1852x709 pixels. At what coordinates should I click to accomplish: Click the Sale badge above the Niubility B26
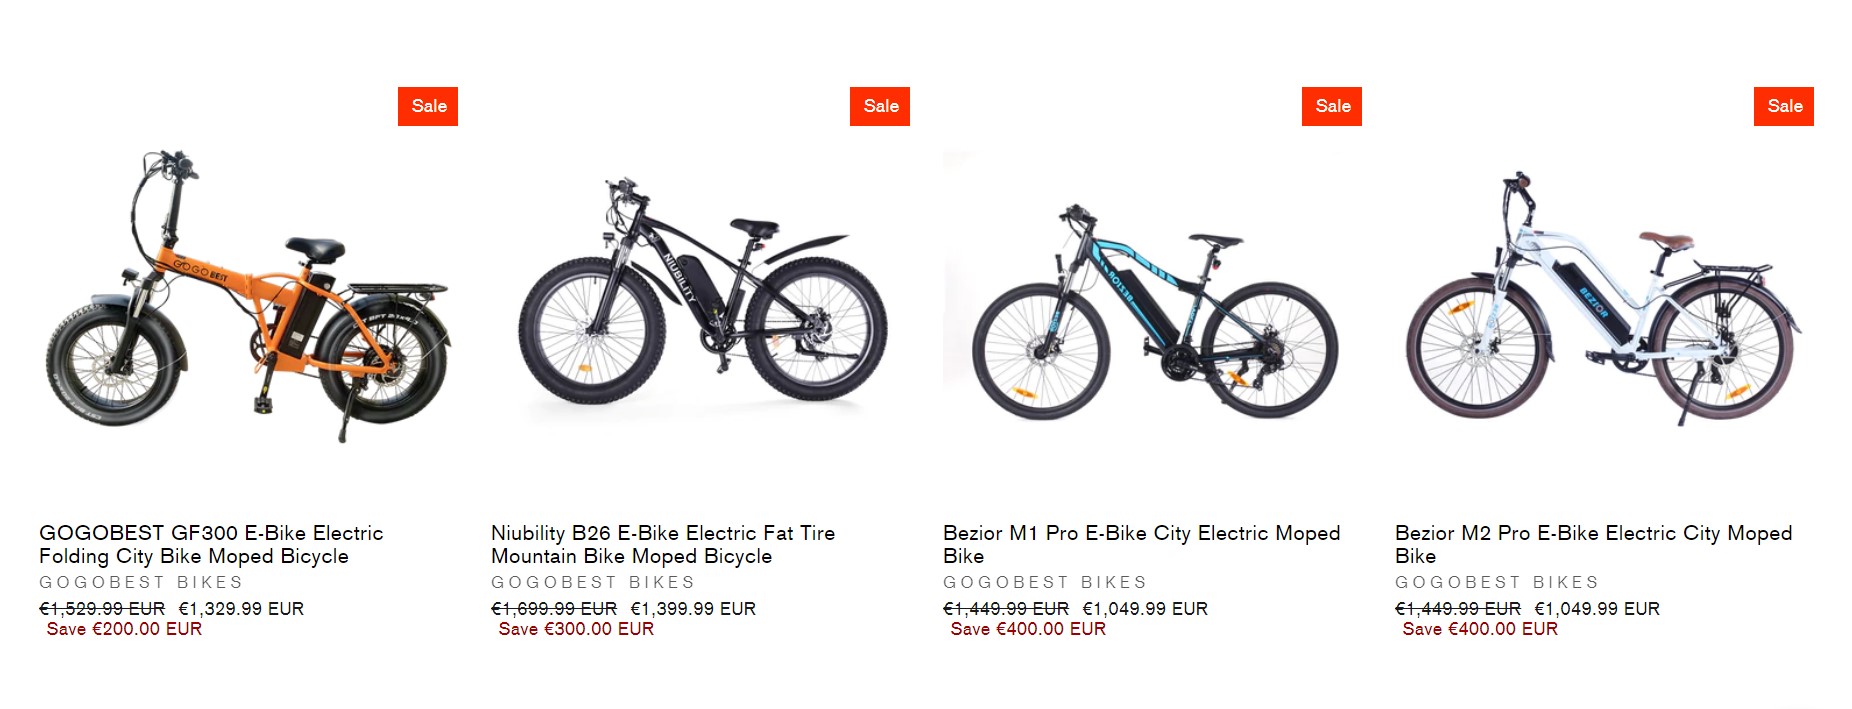(x=879, y=105)
